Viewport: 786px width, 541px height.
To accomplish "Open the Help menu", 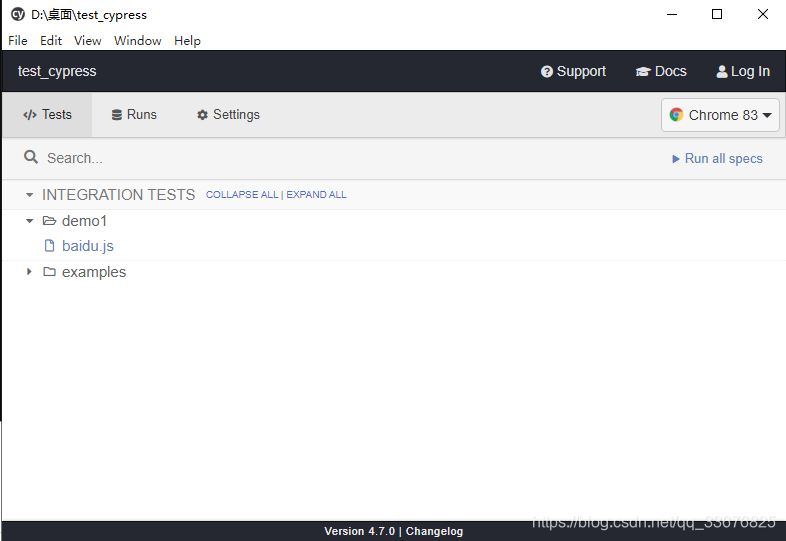I will click(x=187, y=41).
